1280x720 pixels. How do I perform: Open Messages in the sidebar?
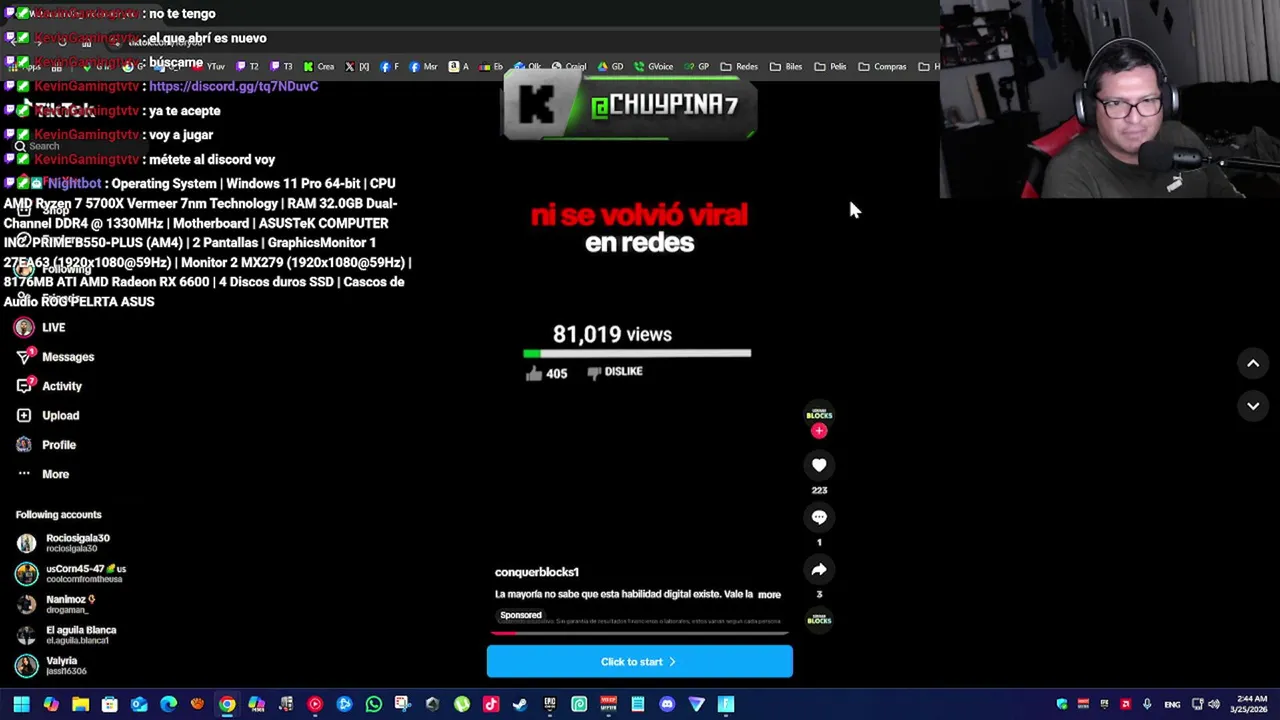point(55,357)
